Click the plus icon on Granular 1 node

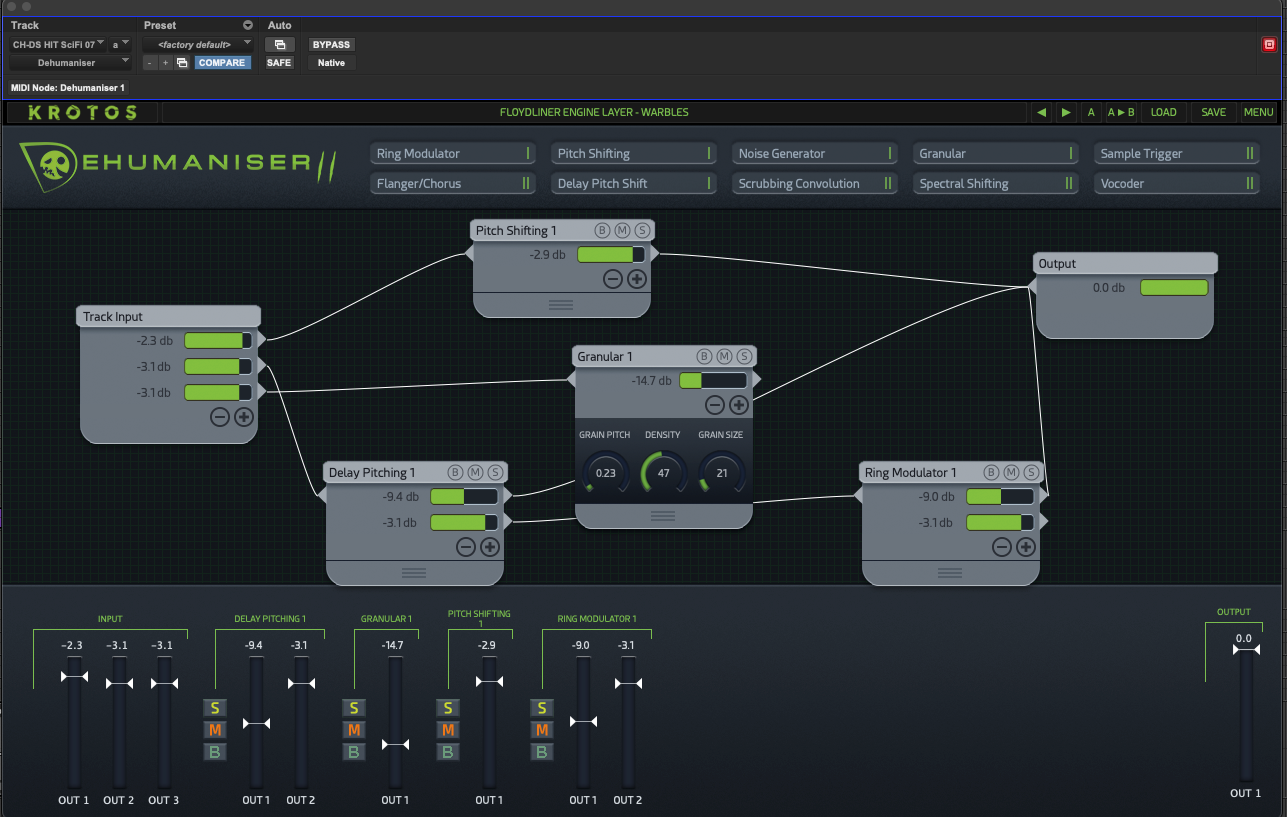[738, 405]
